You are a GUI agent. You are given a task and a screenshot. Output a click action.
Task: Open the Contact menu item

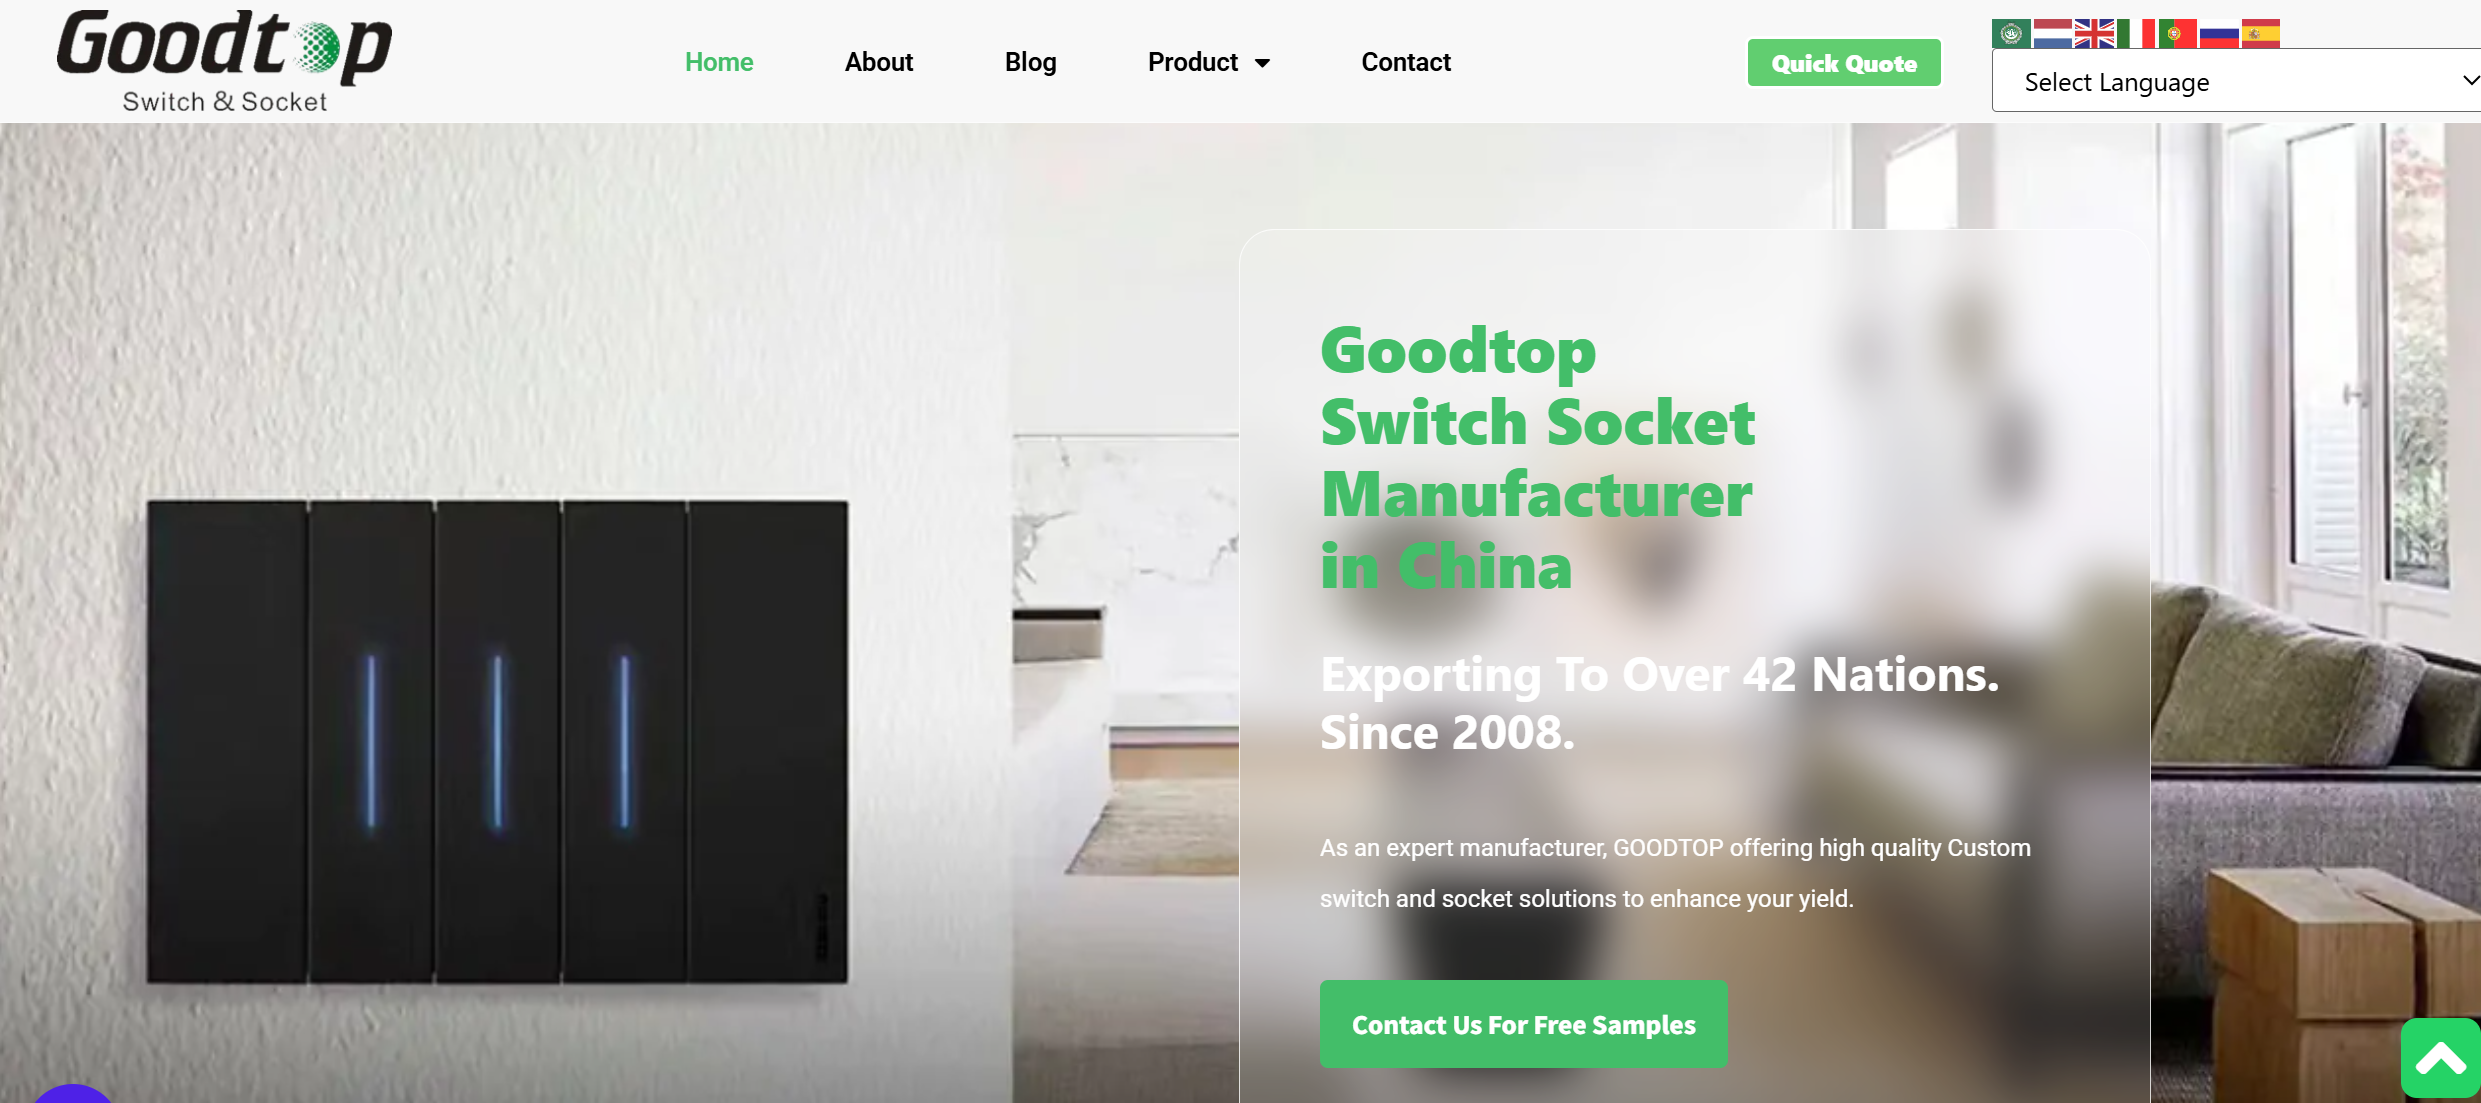(x=1406, y=62)
